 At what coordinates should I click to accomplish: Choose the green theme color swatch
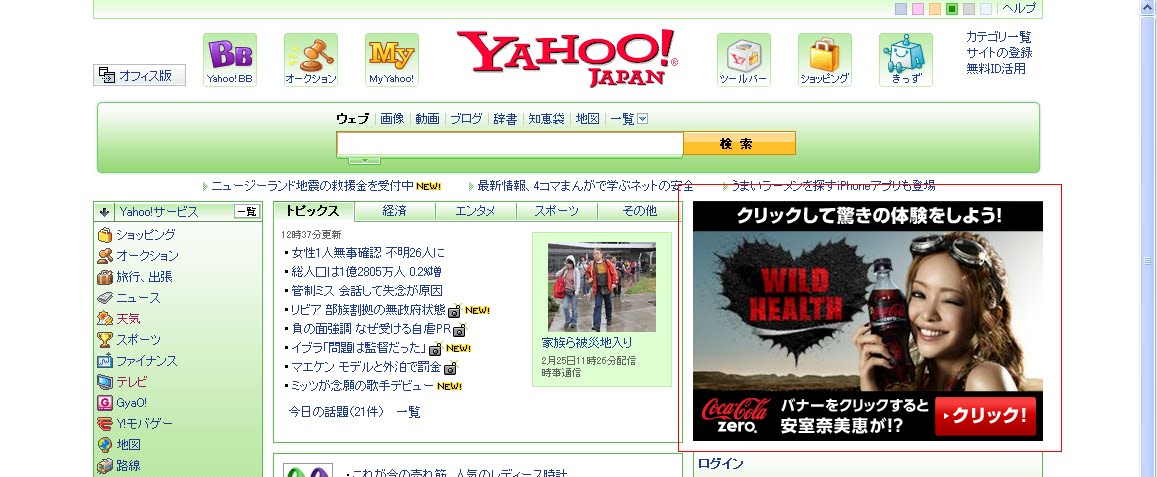pyautogui.click(x=952, y=9)
